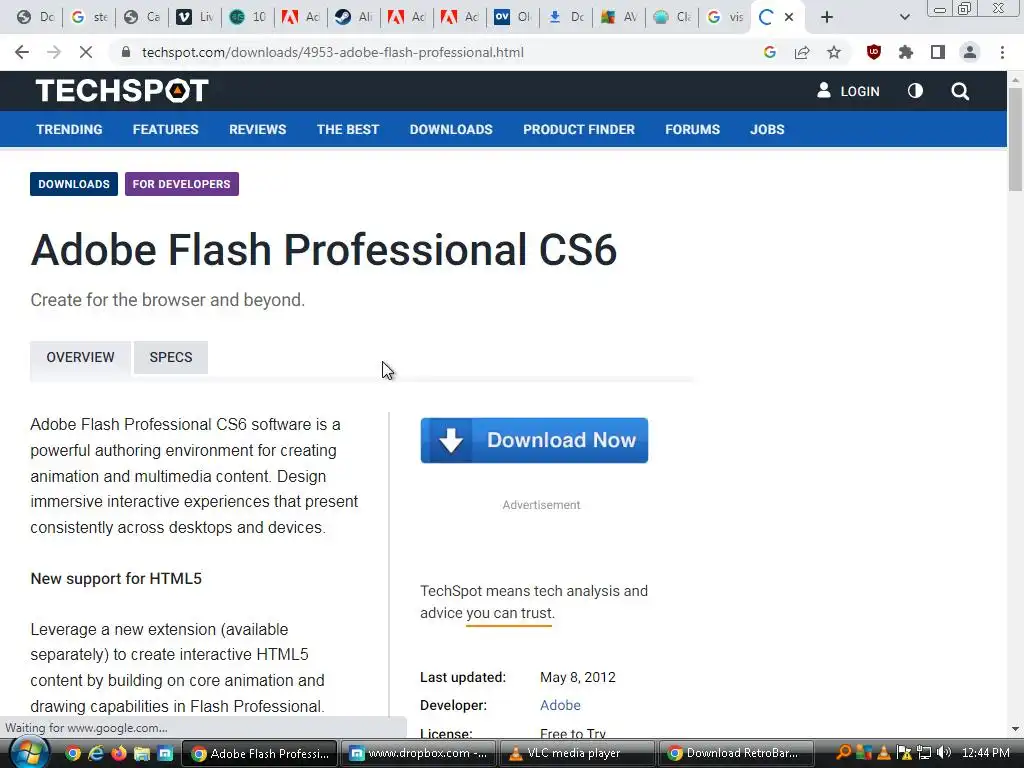Click the padlock site info icon

[126, 52]
